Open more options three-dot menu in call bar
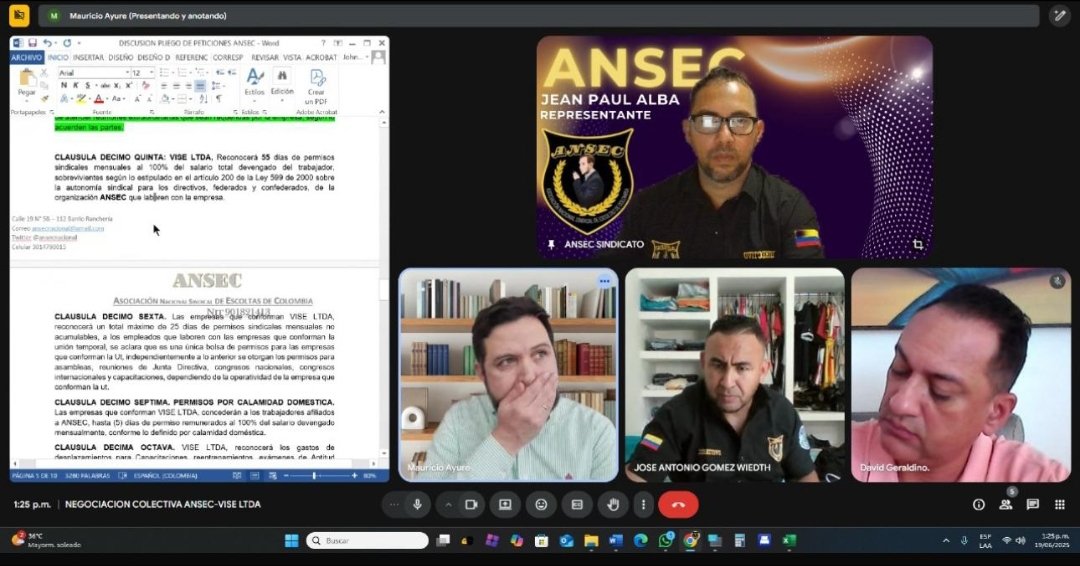 643,505
